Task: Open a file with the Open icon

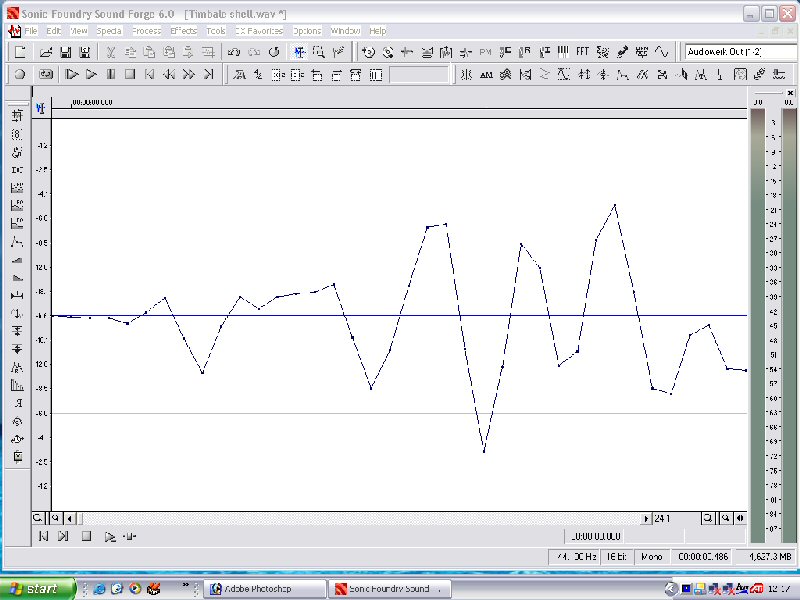Action: pos(46,52)
